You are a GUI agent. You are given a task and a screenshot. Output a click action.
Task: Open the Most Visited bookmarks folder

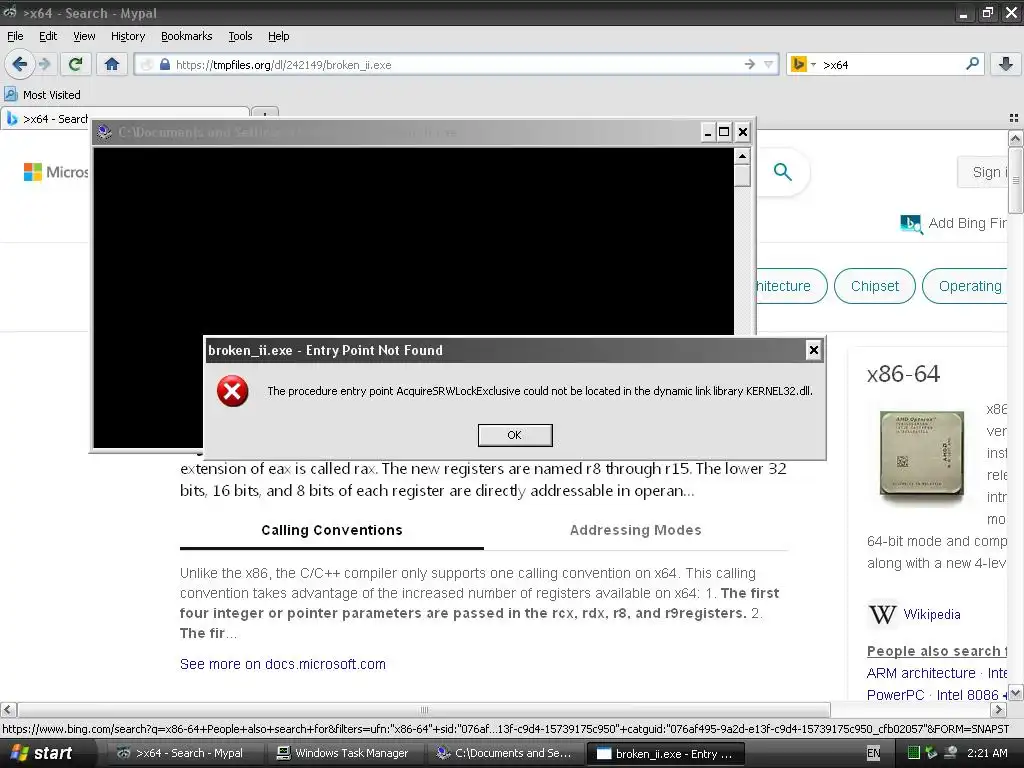[43, 95]
